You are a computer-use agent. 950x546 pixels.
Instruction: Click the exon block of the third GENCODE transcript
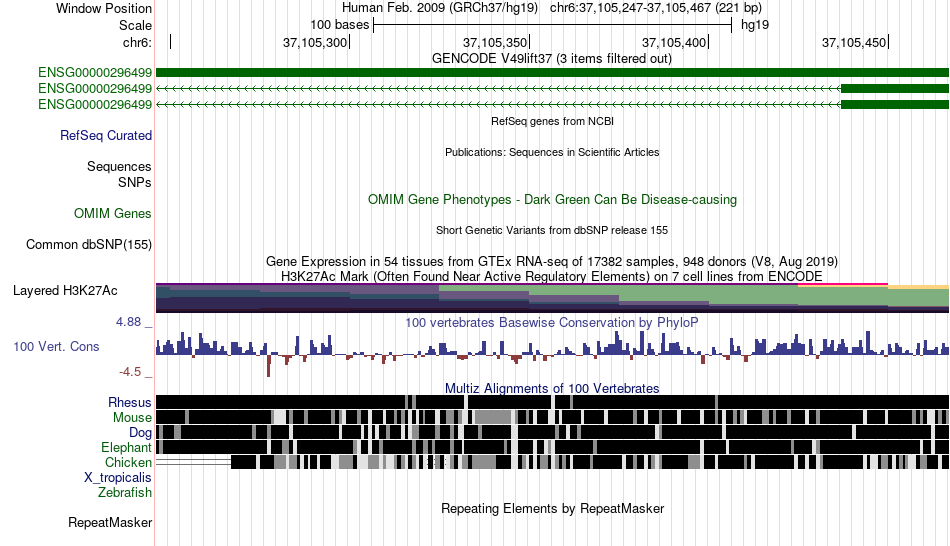(895, 104)
